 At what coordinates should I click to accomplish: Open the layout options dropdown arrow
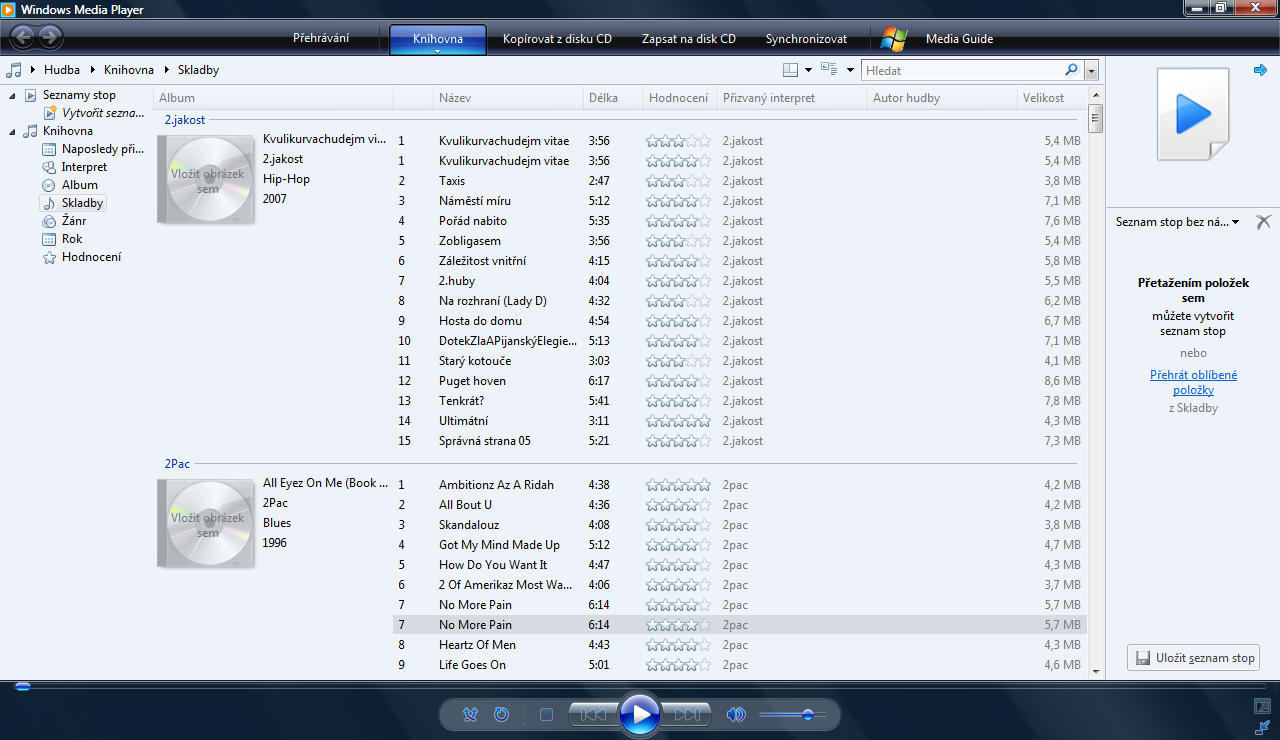point(808,70)
